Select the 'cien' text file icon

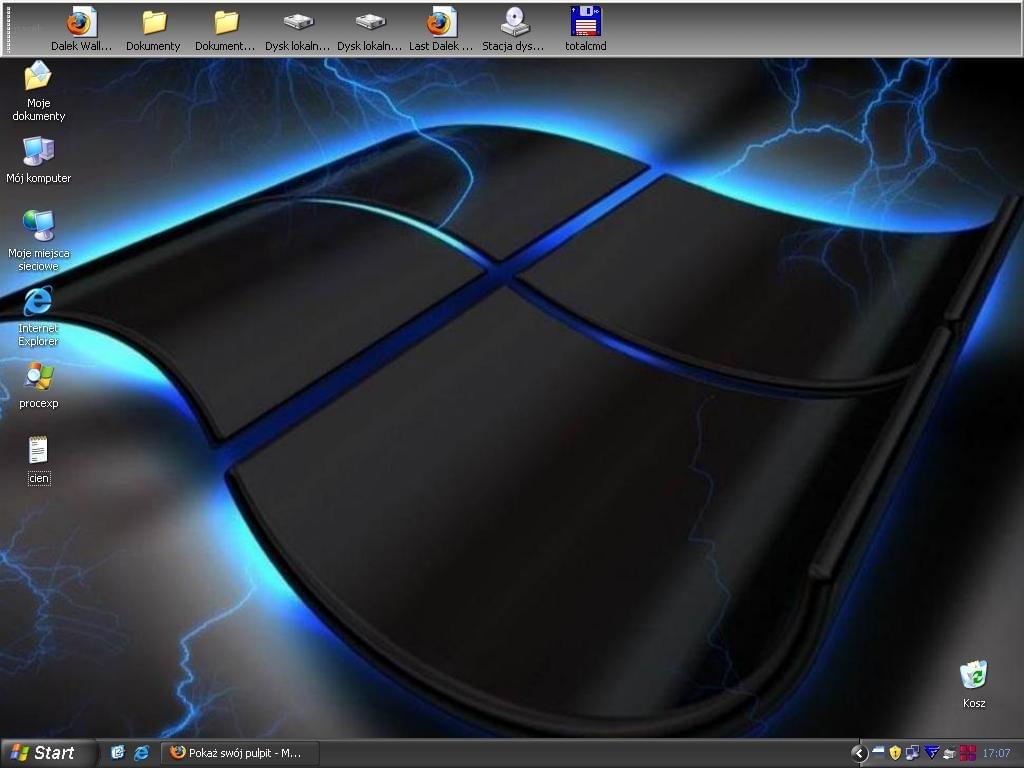(39, 460)
